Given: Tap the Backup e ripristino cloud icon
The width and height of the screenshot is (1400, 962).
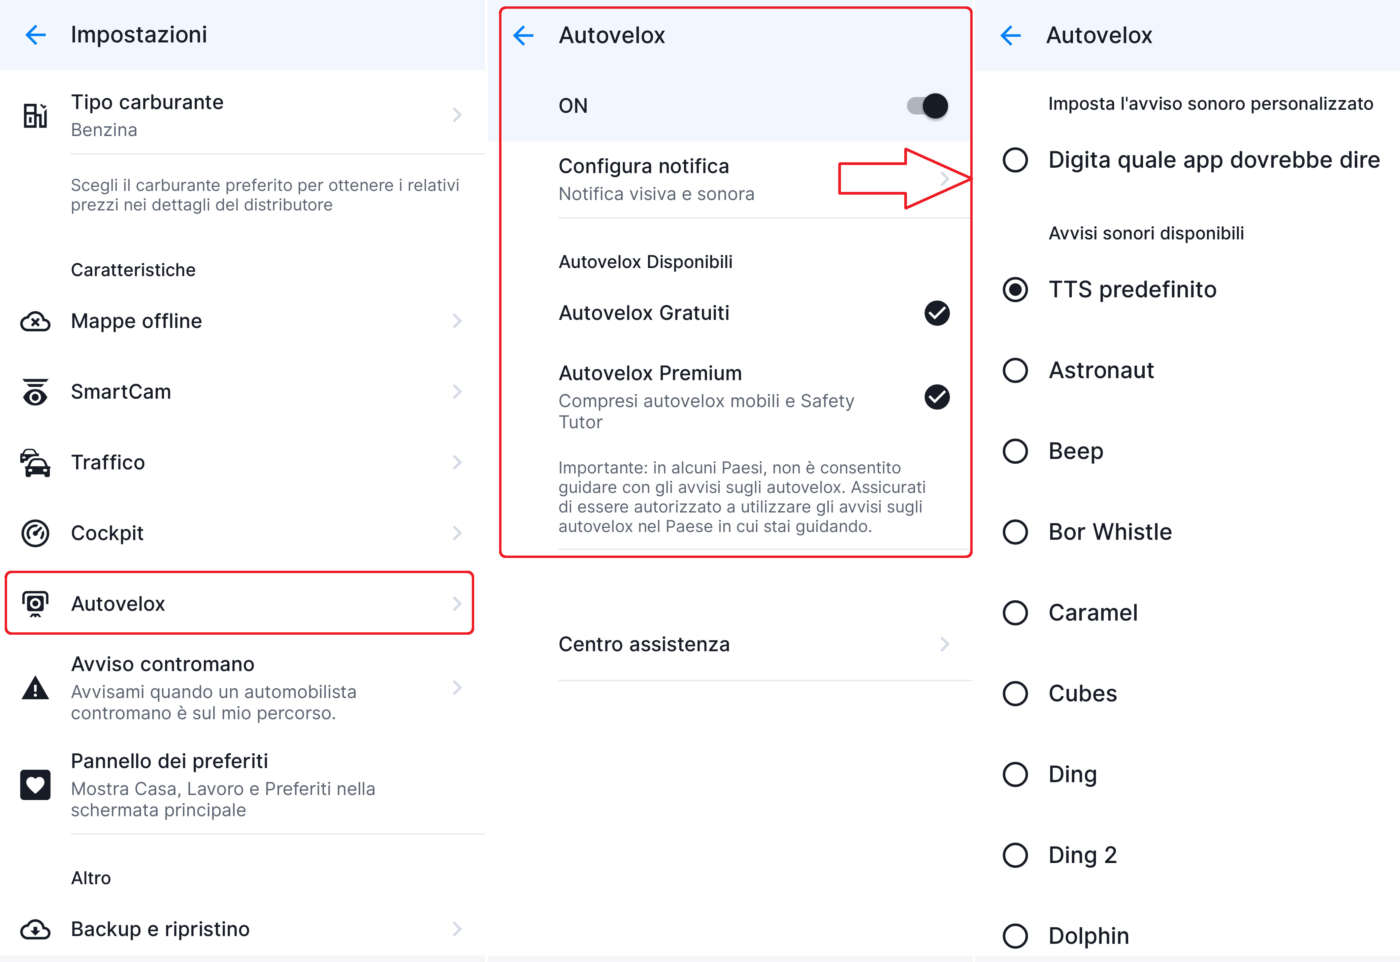Looking at the screenshot, I should pos(35,929).
